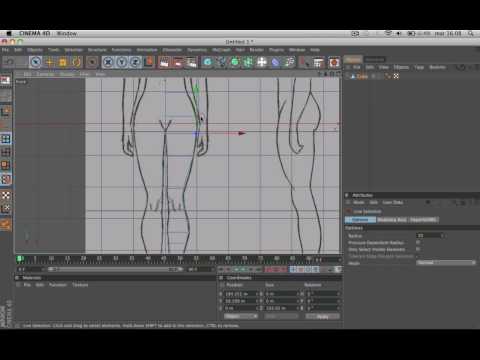Click the orange icon at bottom of left palette
Screen dimensions: 480x360
point(6,224)
